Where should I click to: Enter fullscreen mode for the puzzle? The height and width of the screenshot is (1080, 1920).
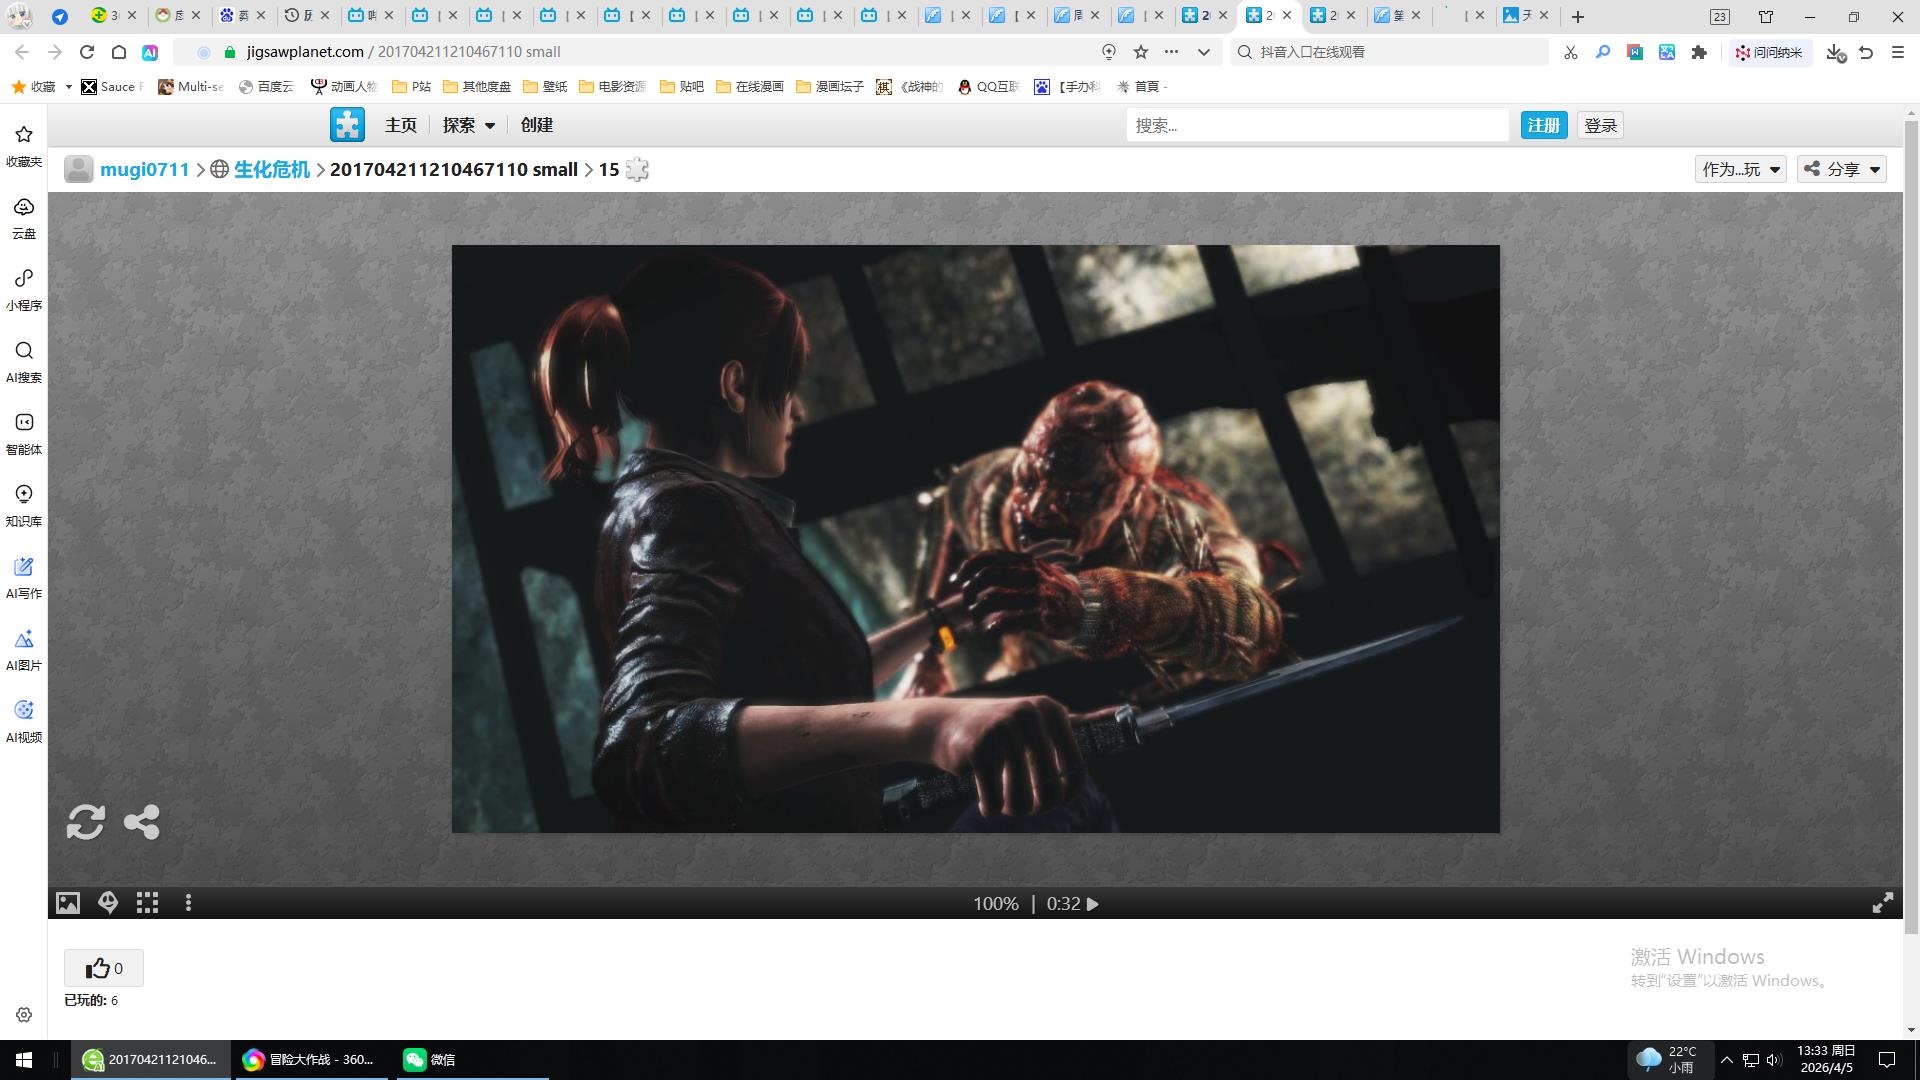pos(1882,903)
